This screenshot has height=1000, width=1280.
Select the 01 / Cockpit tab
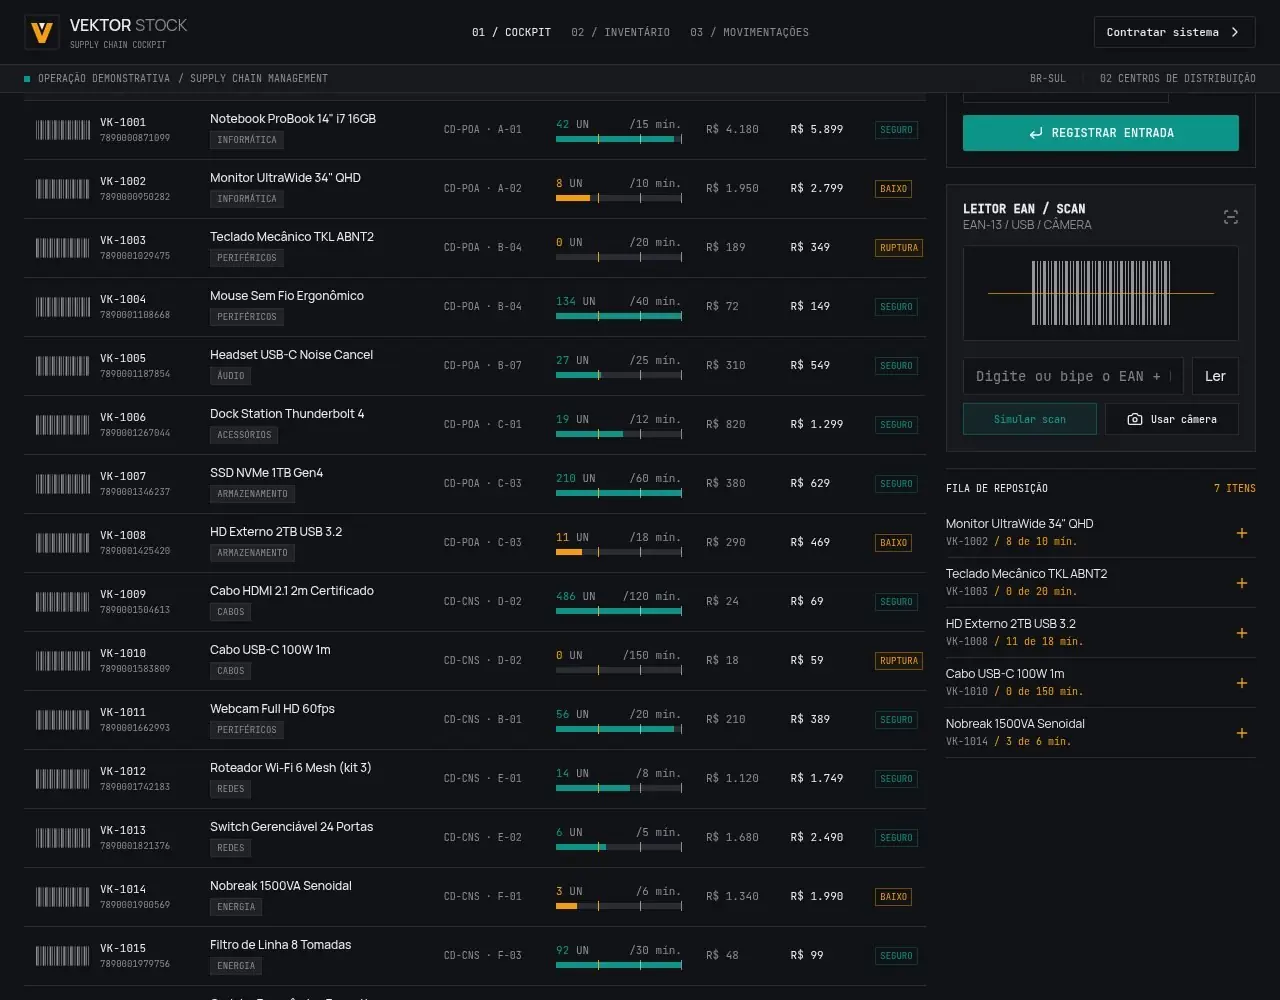pyautogui.click(x=511, y=32)
